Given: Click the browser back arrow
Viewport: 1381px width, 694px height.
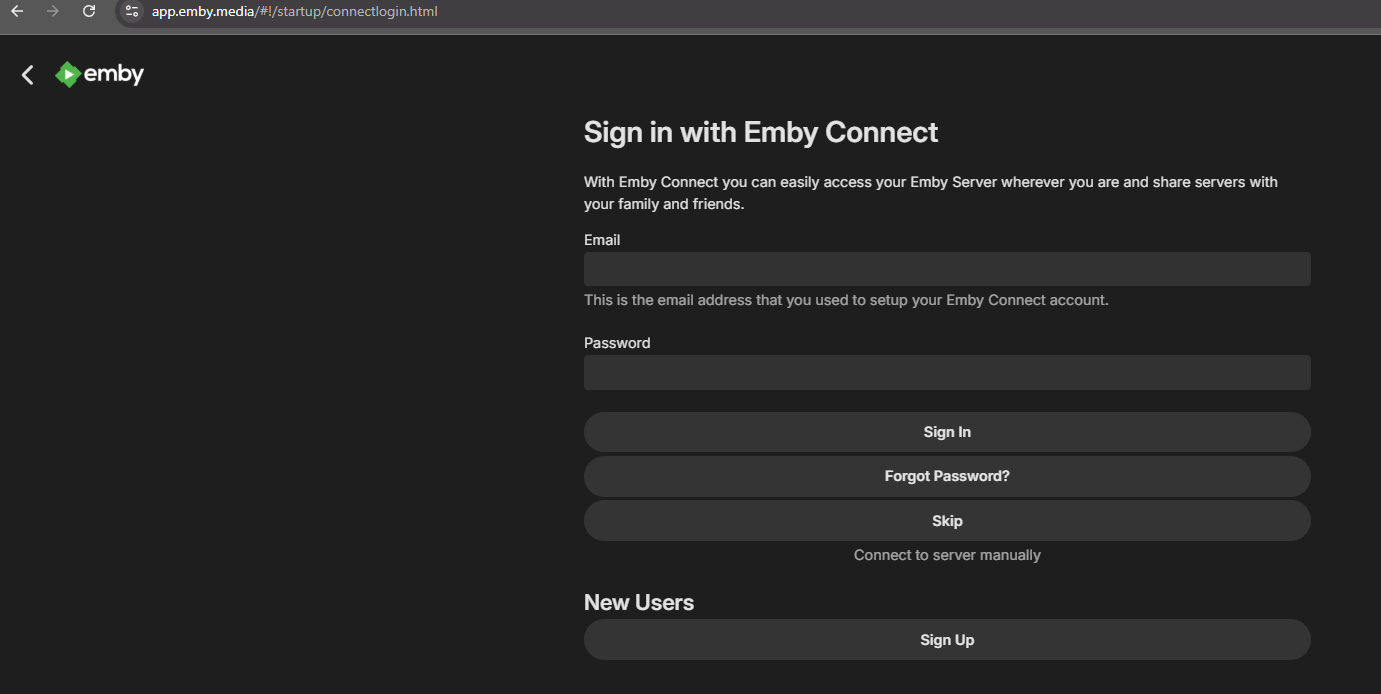Looking at the screenshot, I should 17,11.
